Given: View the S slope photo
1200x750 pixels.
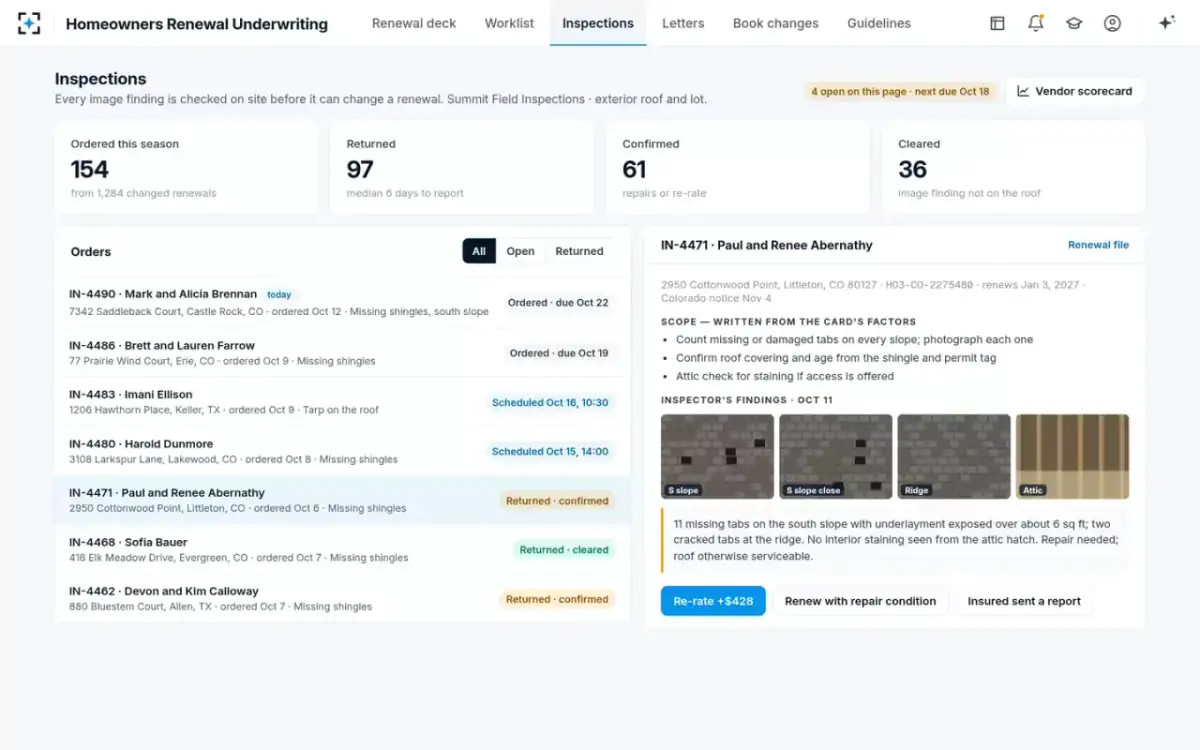Looking at the screenshot, I should click(717, 456).
